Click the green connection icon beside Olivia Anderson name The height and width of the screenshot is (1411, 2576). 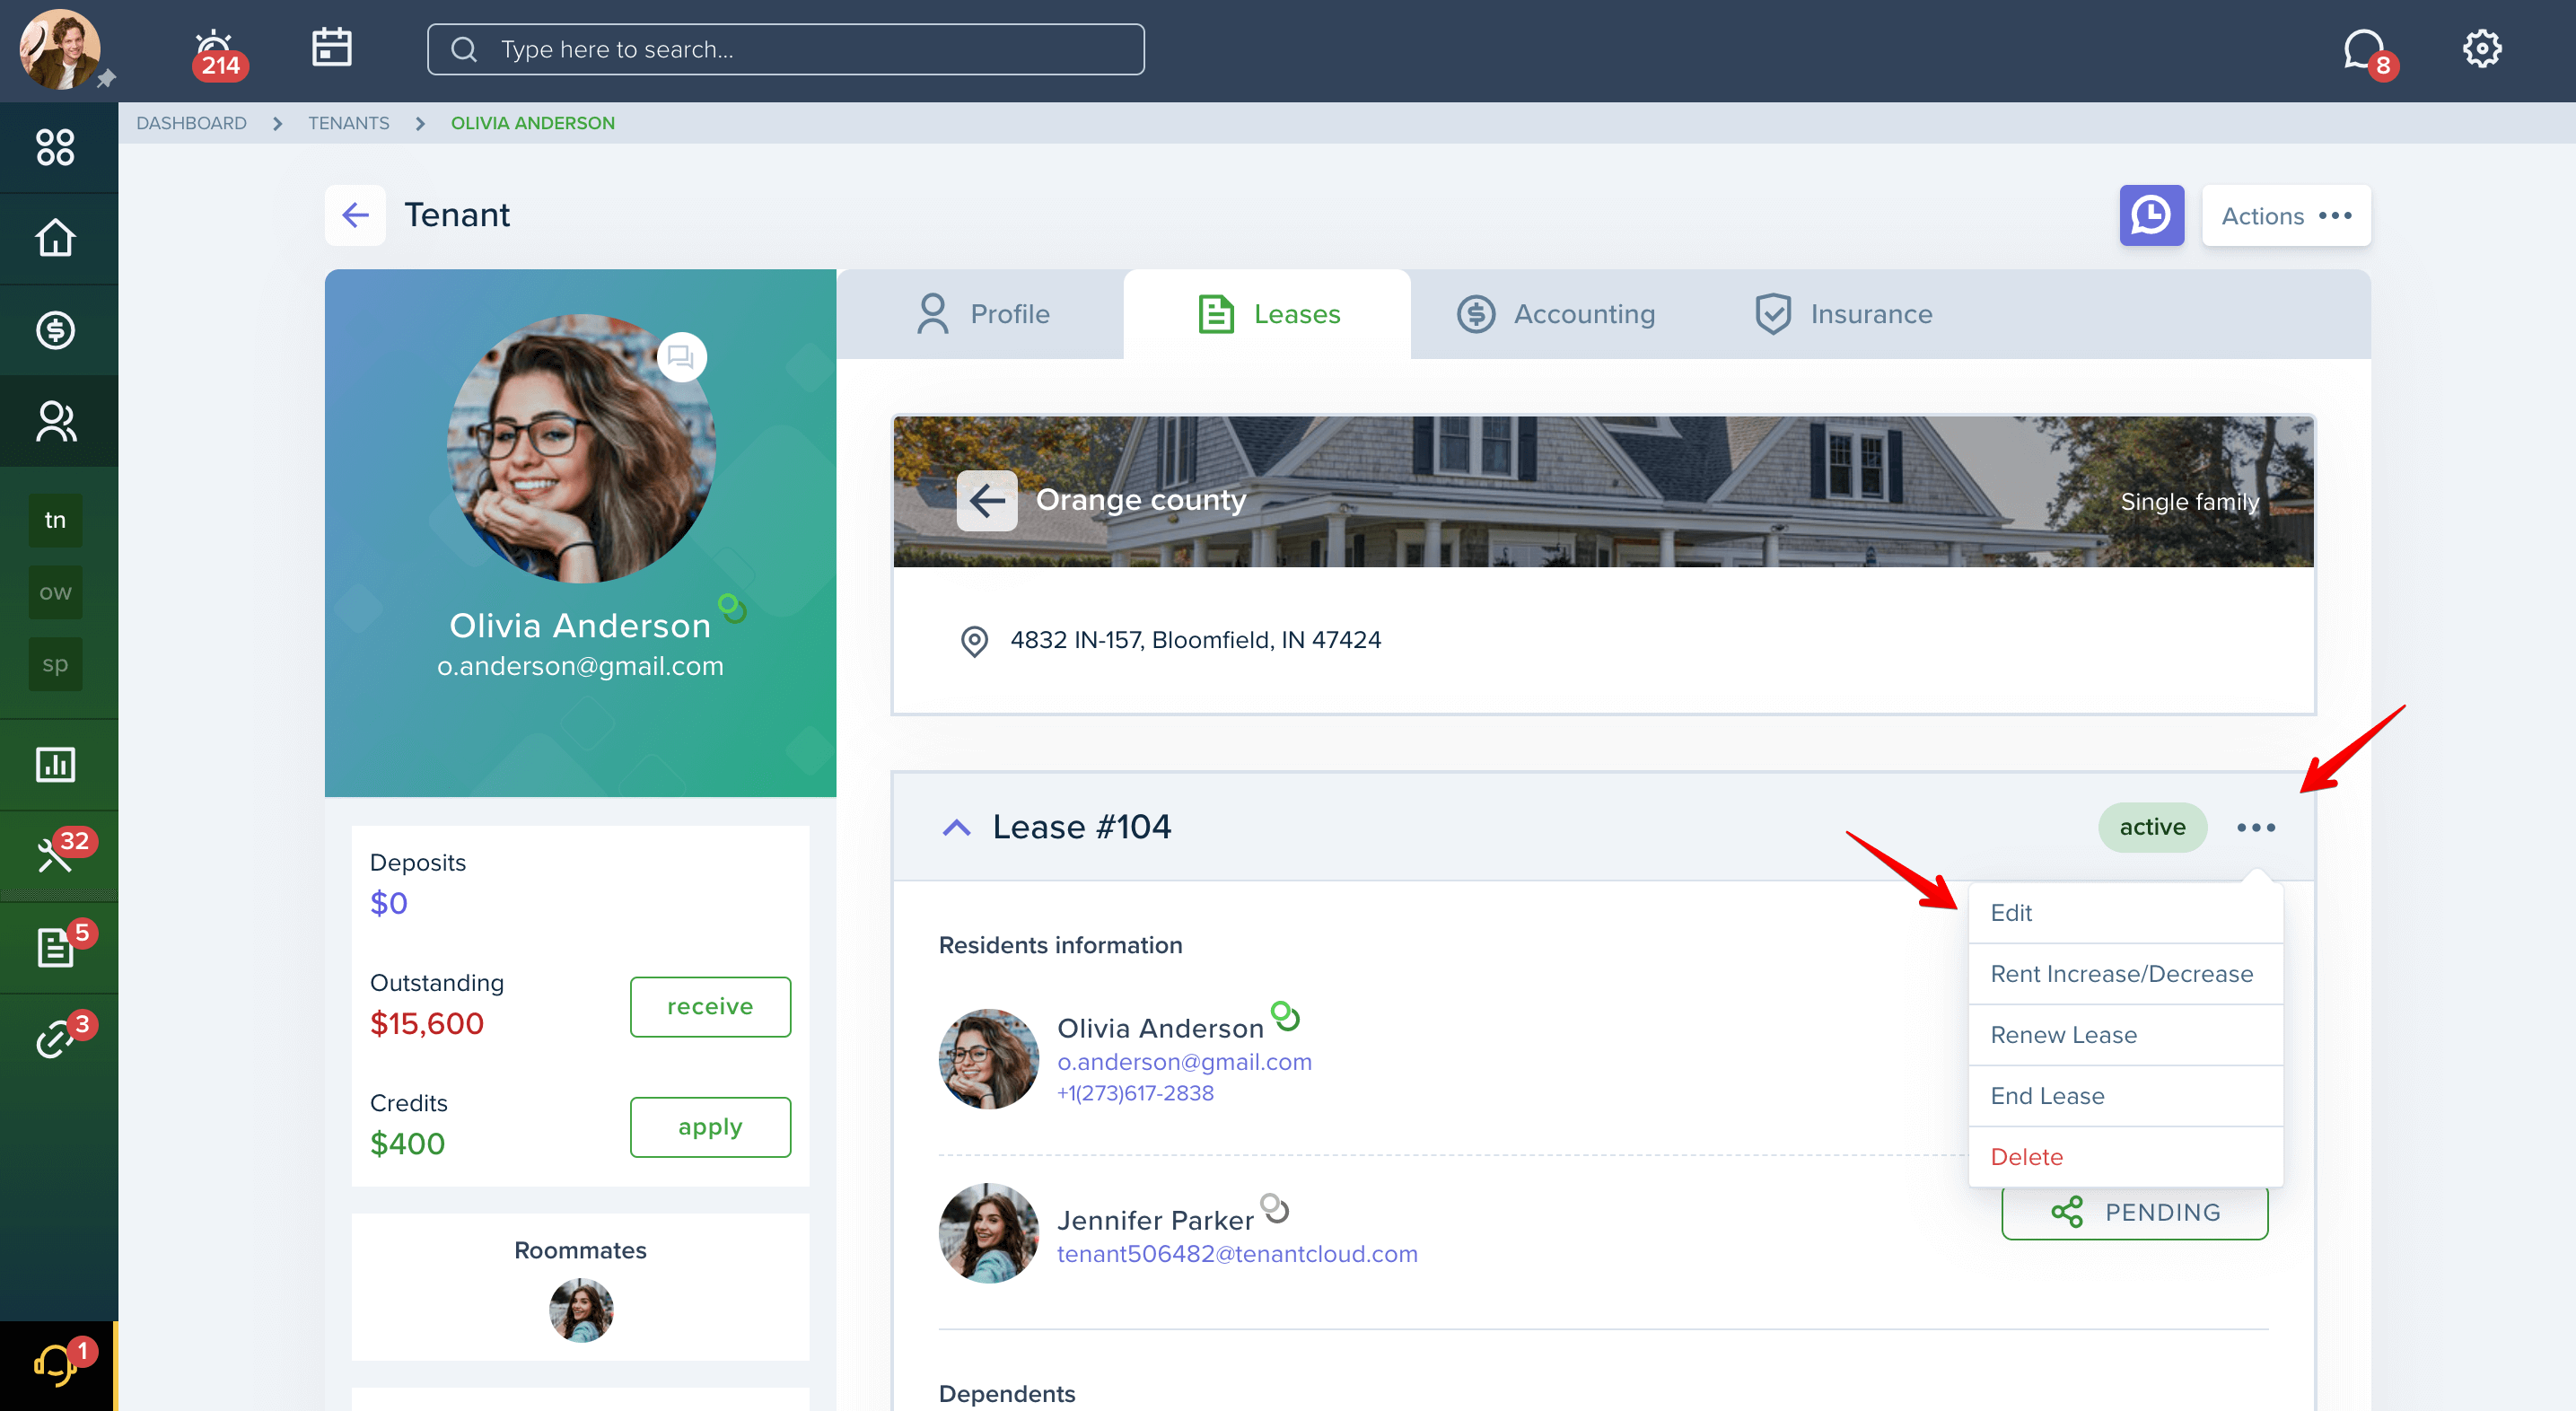732,607
